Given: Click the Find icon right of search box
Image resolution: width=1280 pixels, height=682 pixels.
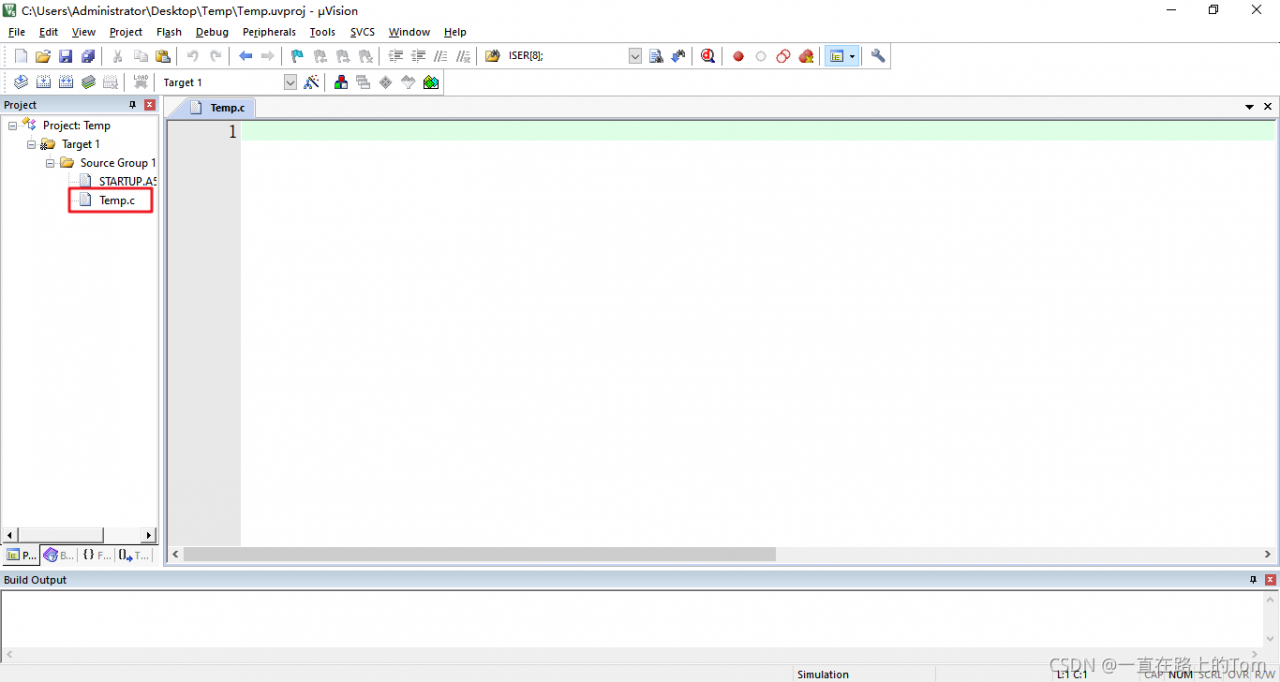Looking at the screenshot, I should [656, 57].
